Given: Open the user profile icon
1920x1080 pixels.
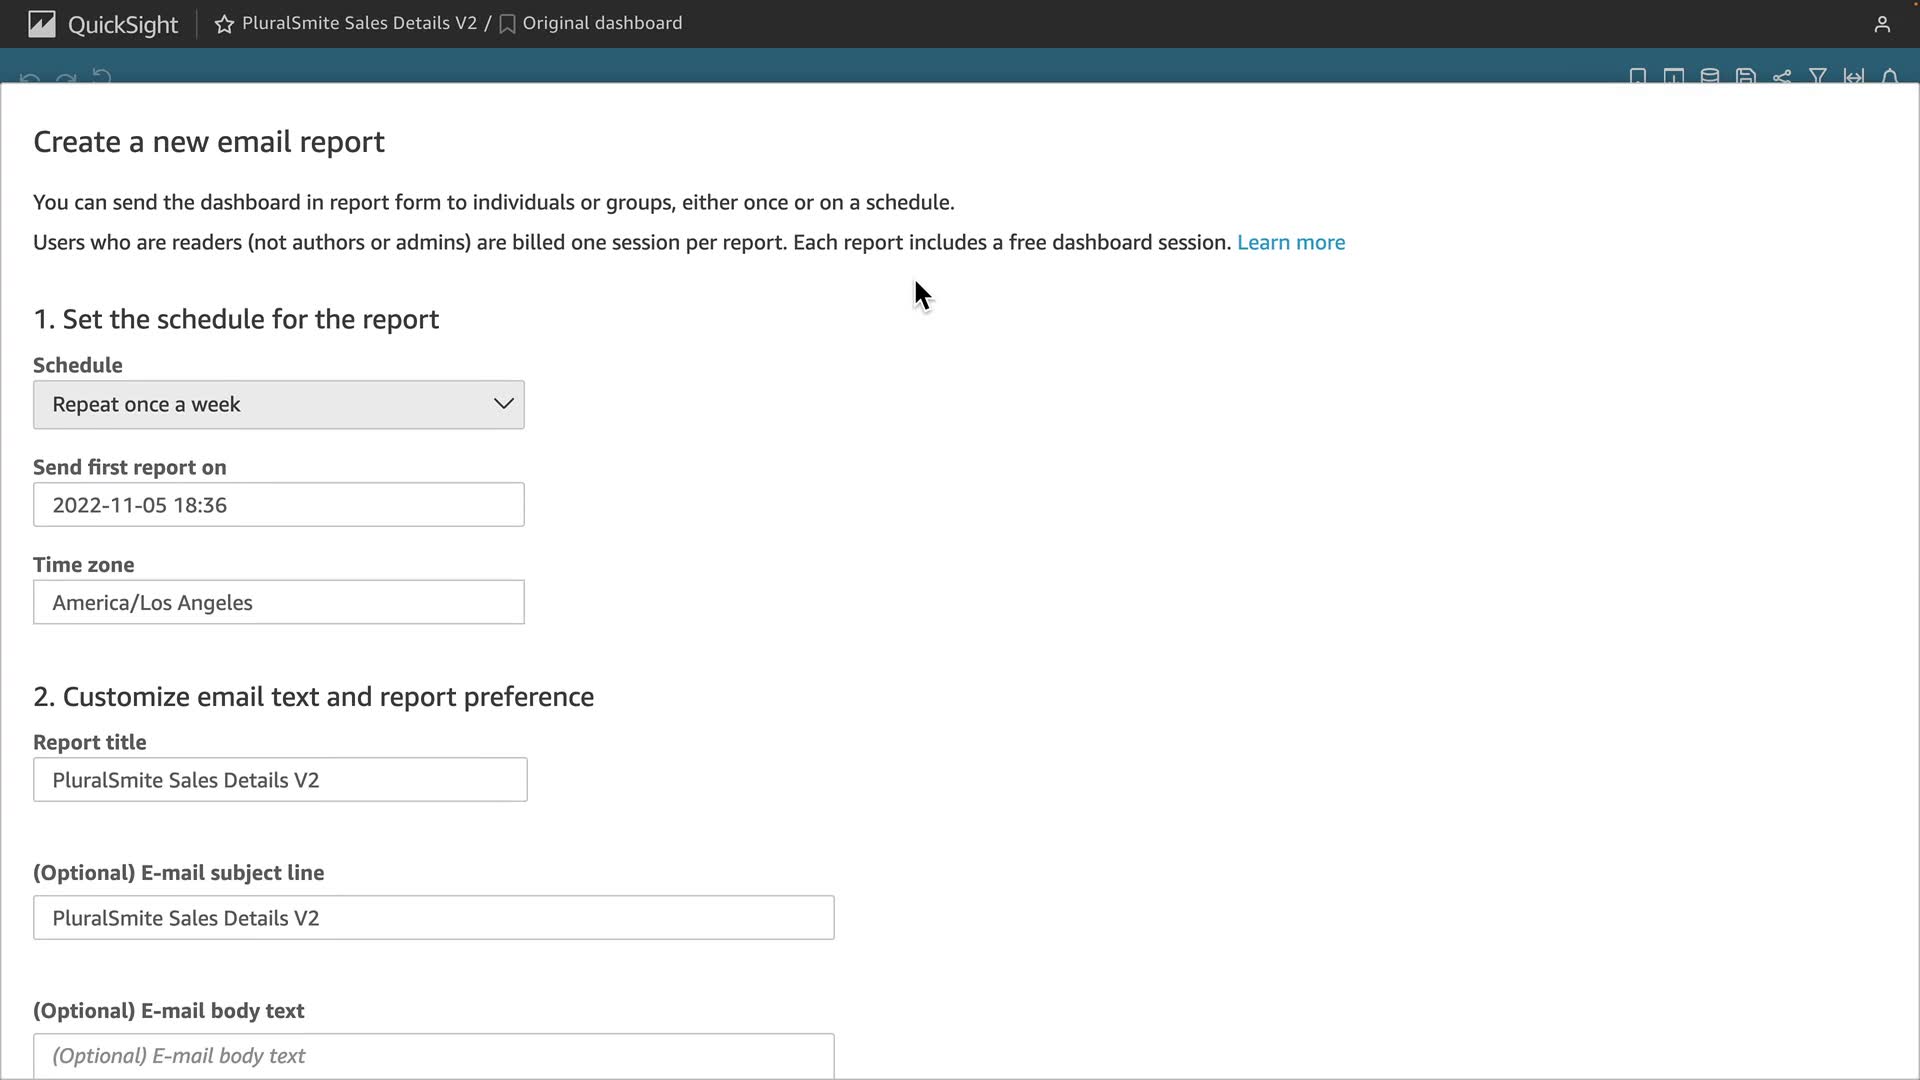Looking at the screenshot, I should (x=1882, y=24).
